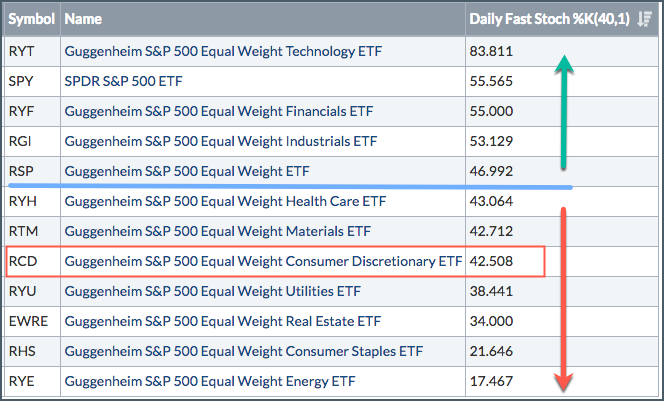The width and height of the screenshot is (664, 401).
Task: Open Equal Weight Consumer Discretionary ETF link
Action: [x=262, y=263]
